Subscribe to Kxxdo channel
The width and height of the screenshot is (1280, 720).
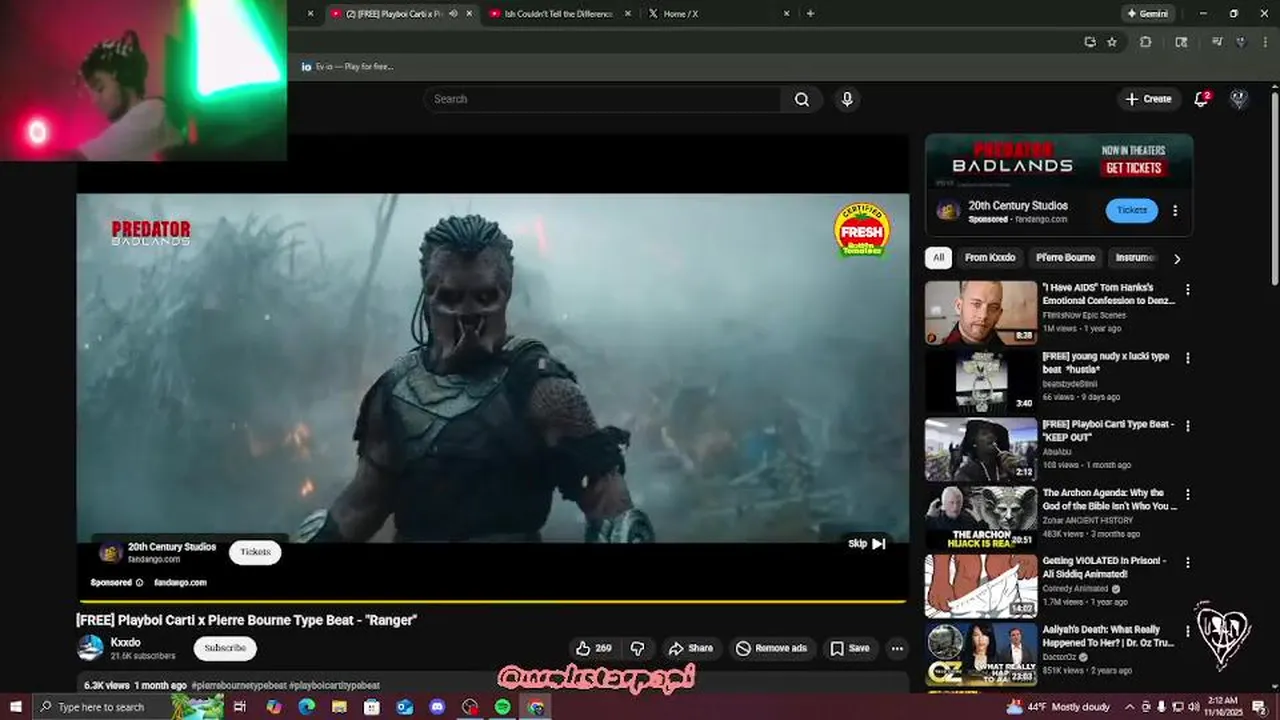pos(225,648)
